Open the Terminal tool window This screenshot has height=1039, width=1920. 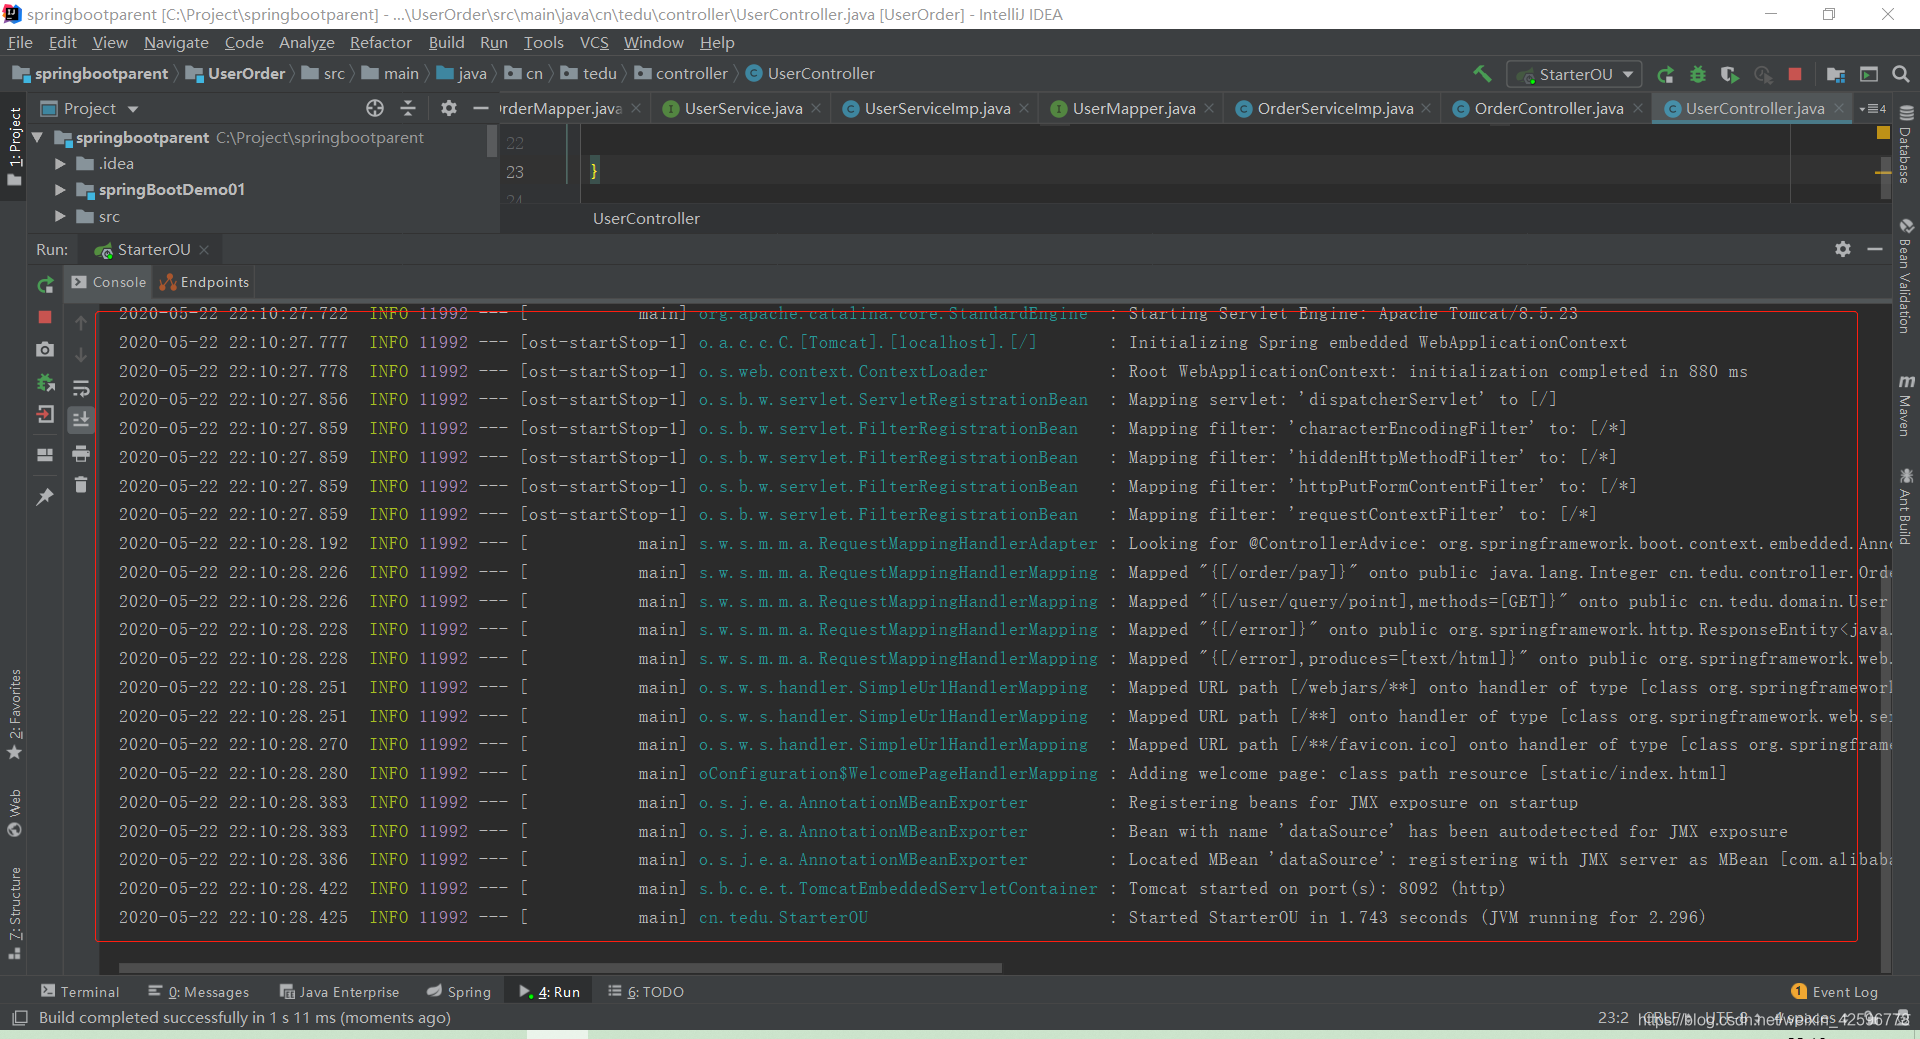[80, 991]
